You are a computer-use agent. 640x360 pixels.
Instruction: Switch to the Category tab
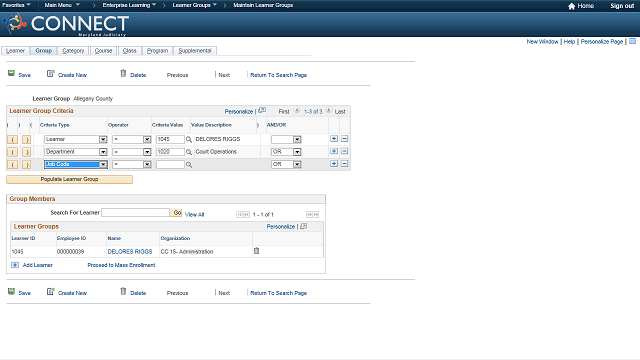point(73,51)
